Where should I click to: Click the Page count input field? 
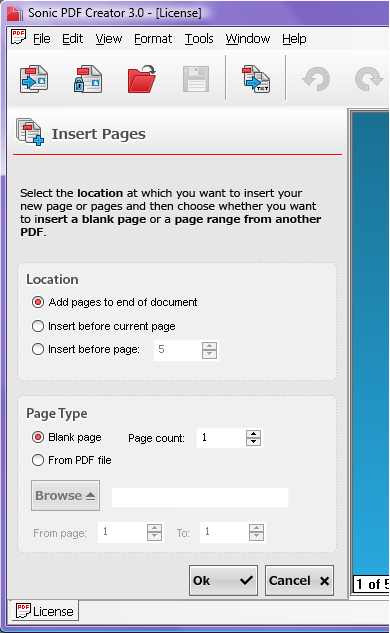point(221,438)
